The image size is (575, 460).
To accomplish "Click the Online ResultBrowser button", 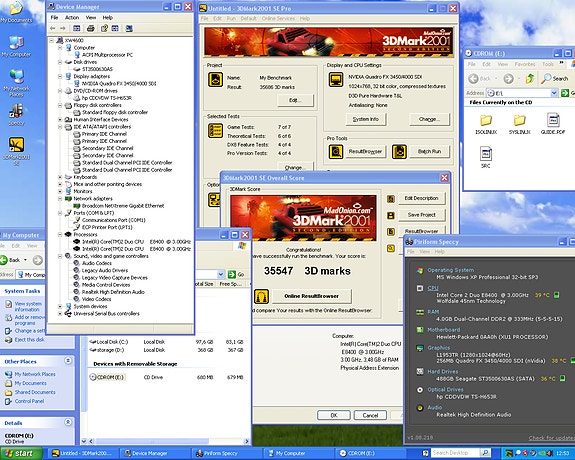I will [311, 296].
